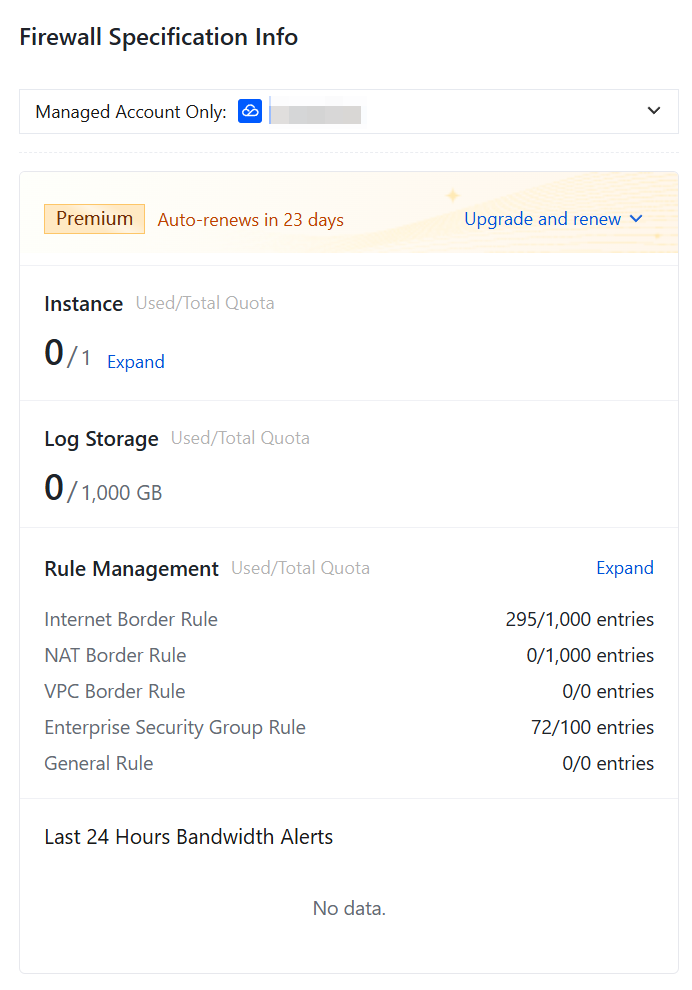Click the Internet Border Rule row
Viewport: 692px width, 990px height.
pyautogui.click(x=349, y=619)
